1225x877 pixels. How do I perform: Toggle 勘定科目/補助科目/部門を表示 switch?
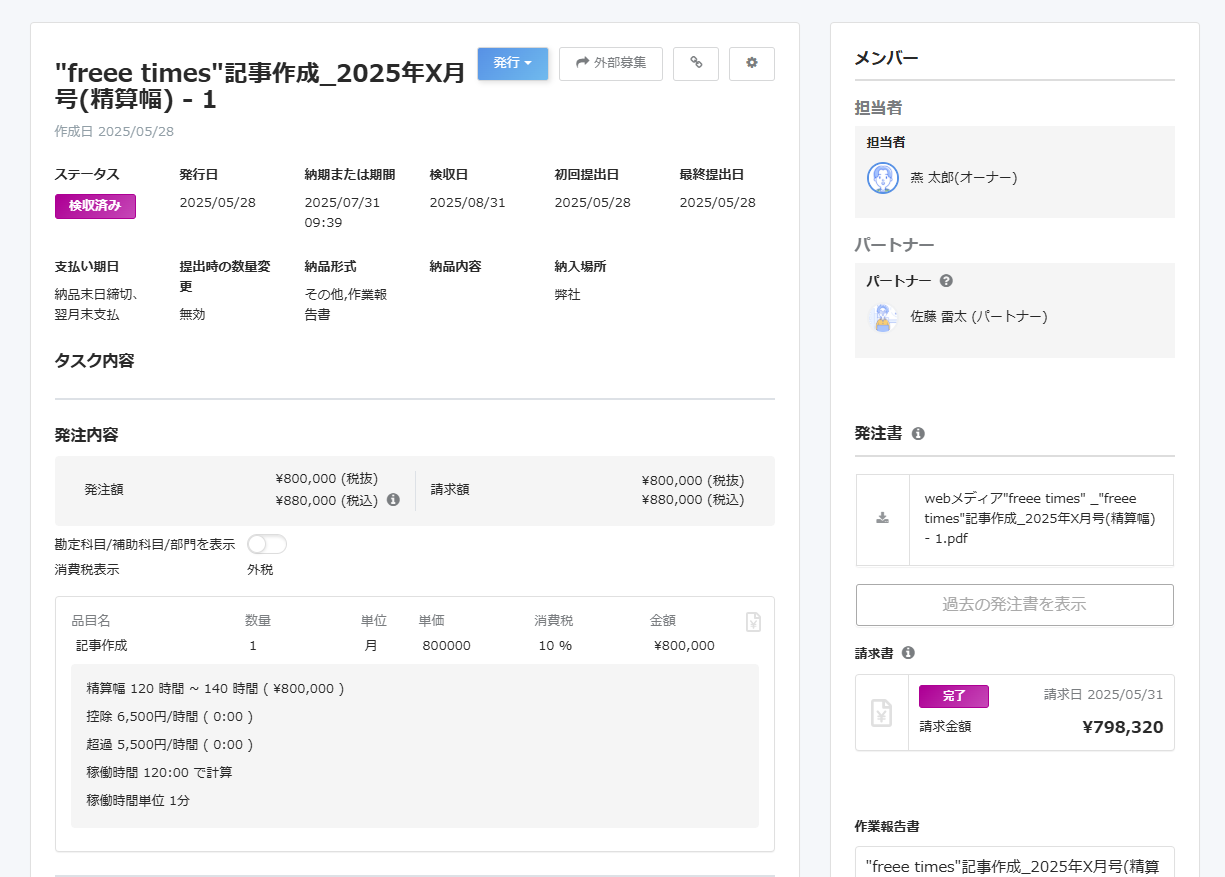click(x=266, y=543)
